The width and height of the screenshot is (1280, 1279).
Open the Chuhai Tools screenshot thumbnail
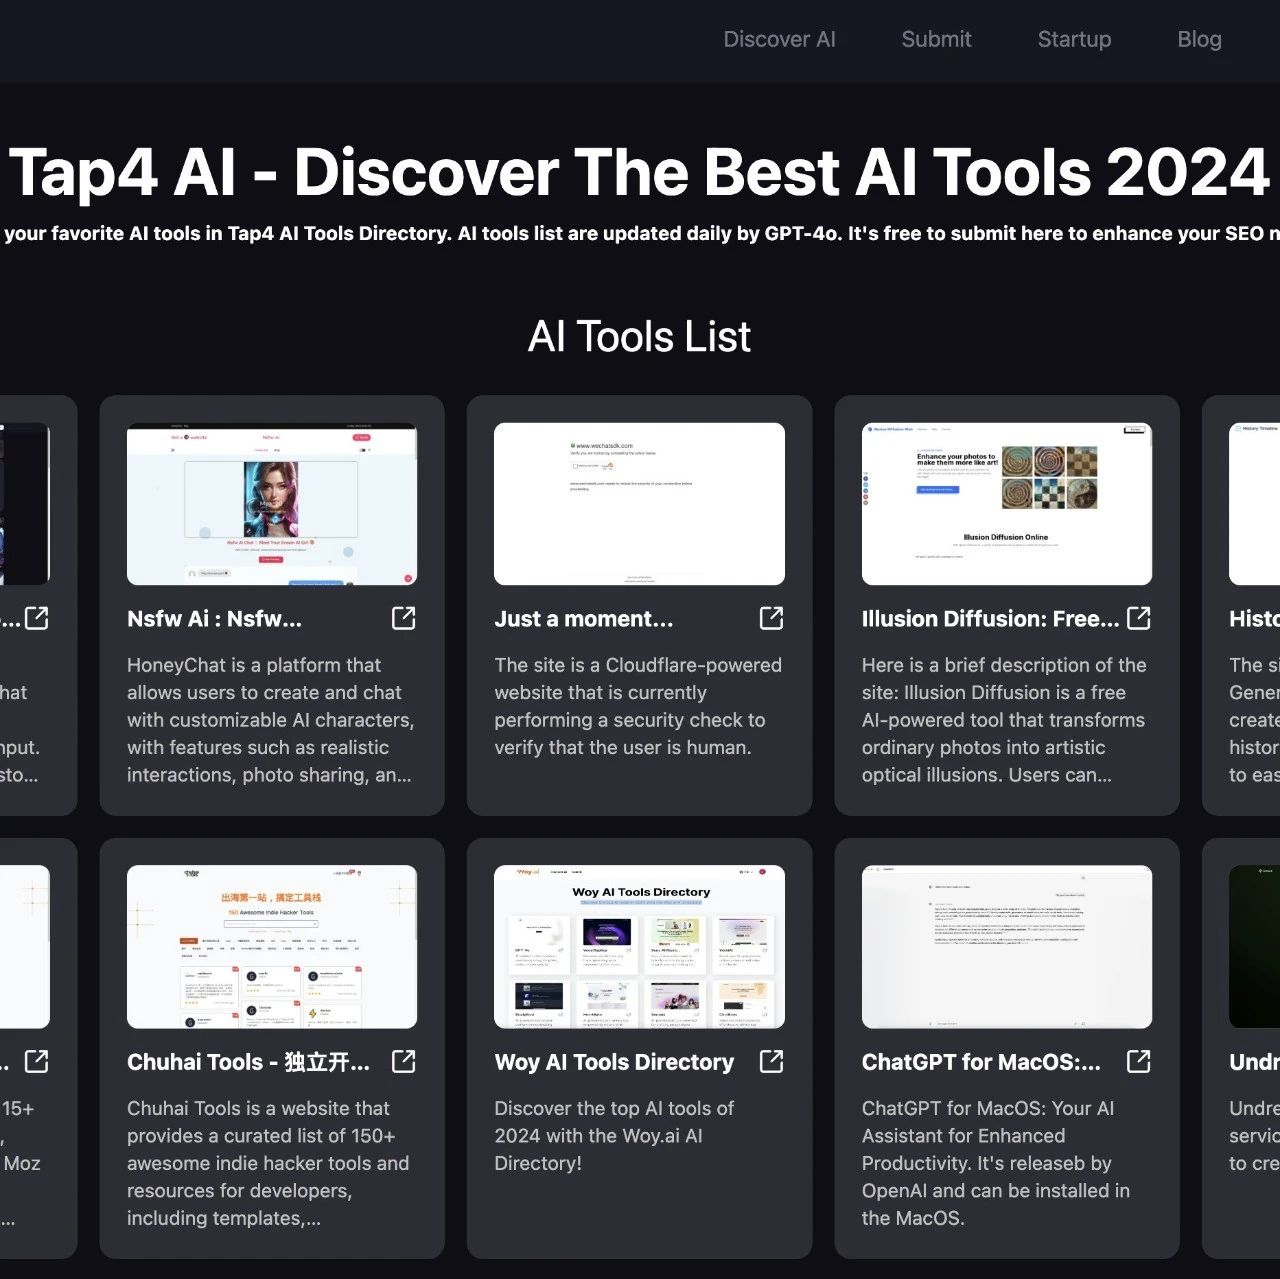[x=272, y=947]
